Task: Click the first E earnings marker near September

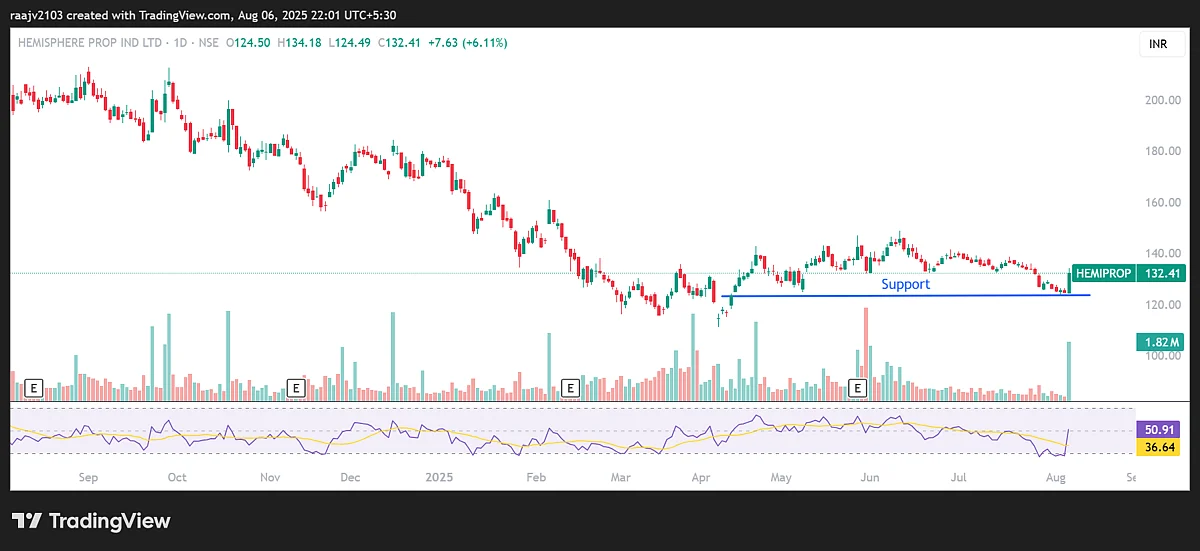Action: [34, 386]
